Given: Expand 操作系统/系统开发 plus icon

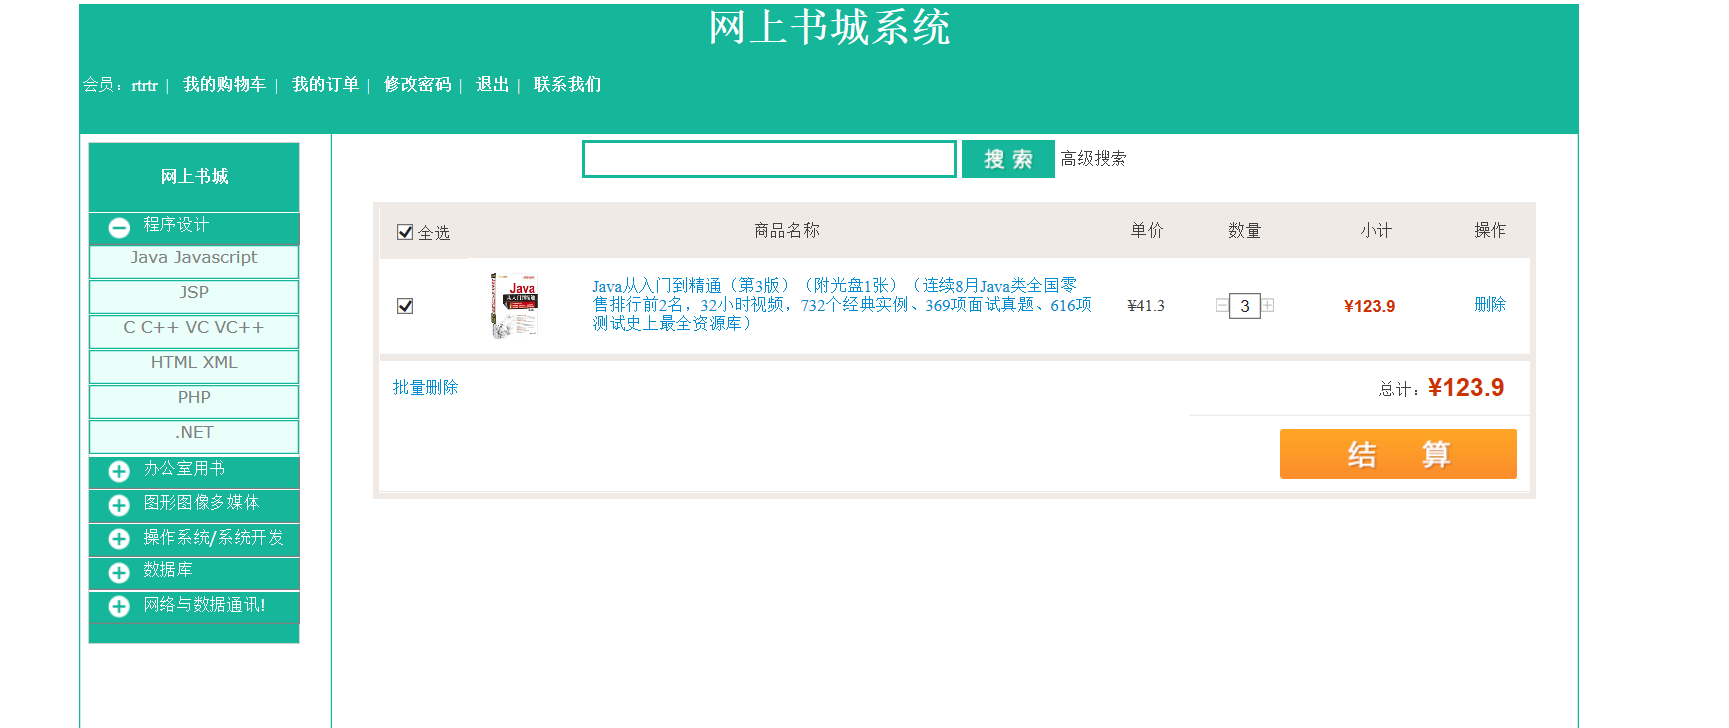Looking at the screenshot, I should (x=119, y=539).
